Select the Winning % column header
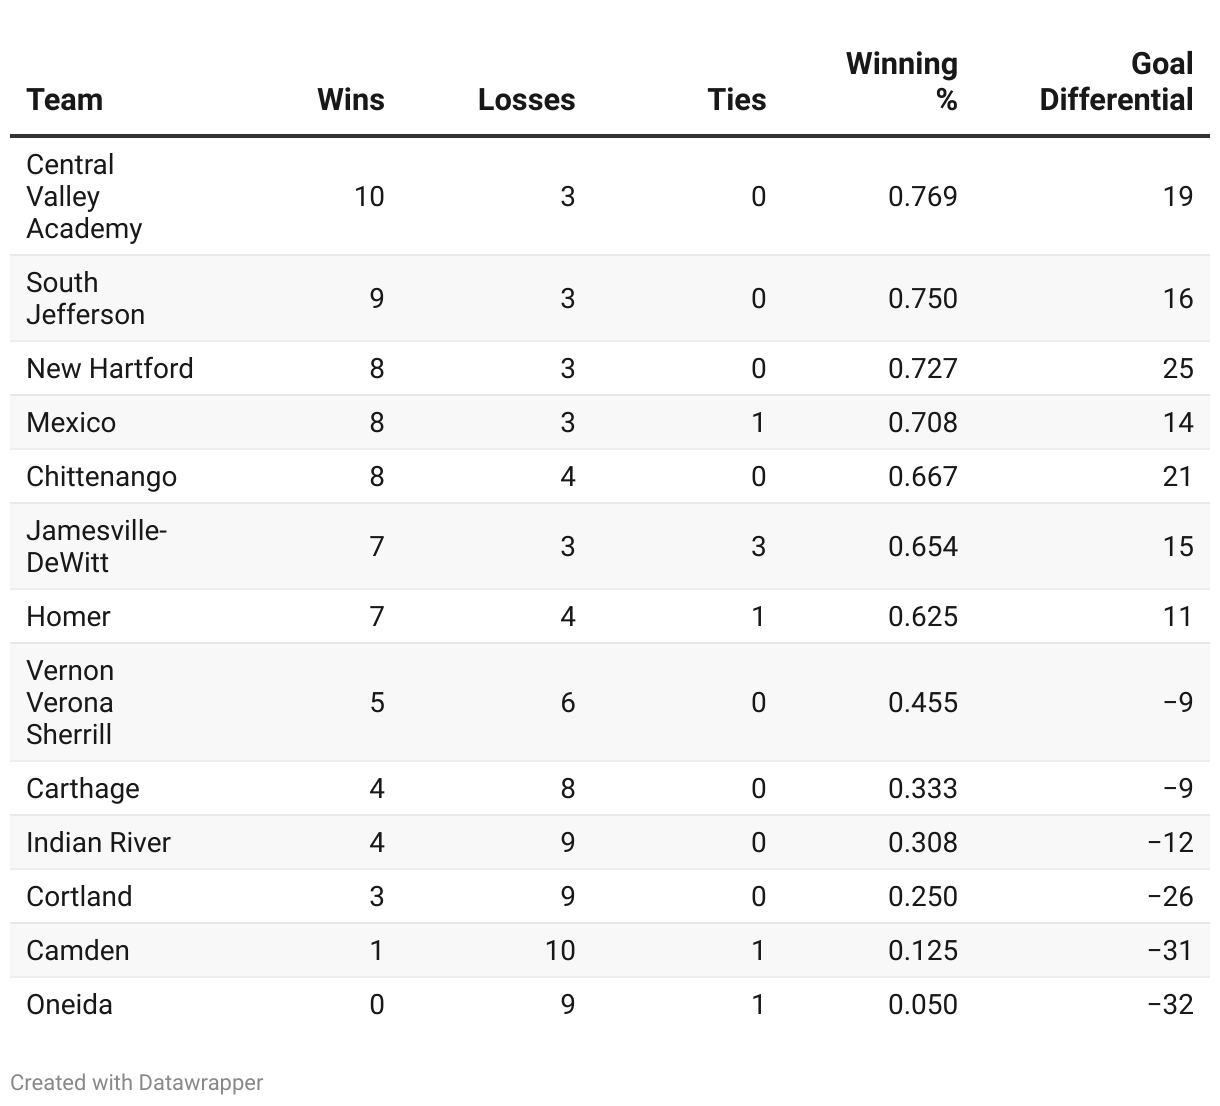Screen dimensions: 1220x1106 902,82
